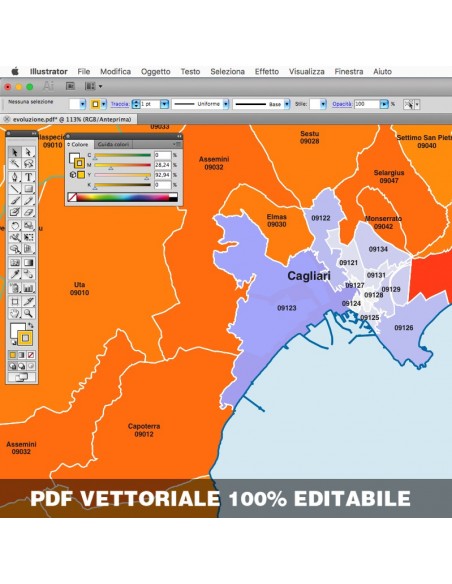Select the Free Transform tool
Image resolution: width=452 pixels, height=584 pixels.
28,237
